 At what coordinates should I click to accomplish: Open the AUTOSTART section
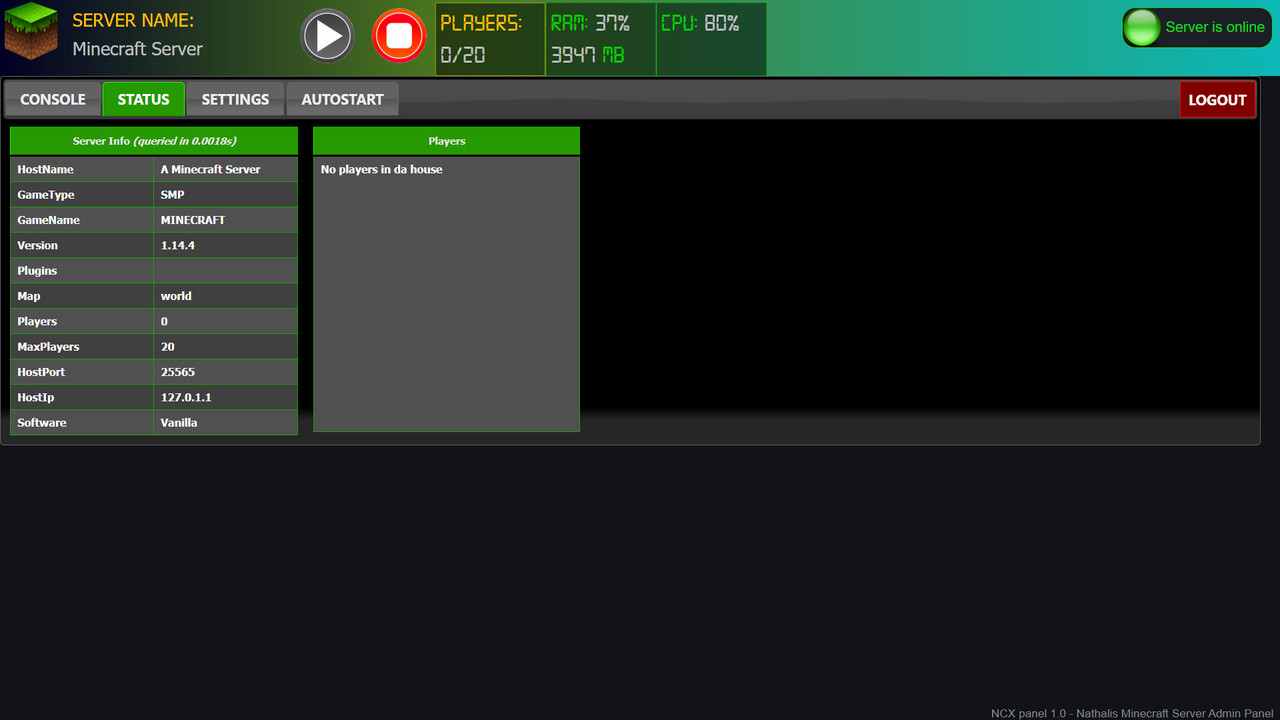(x=342, y=99)
